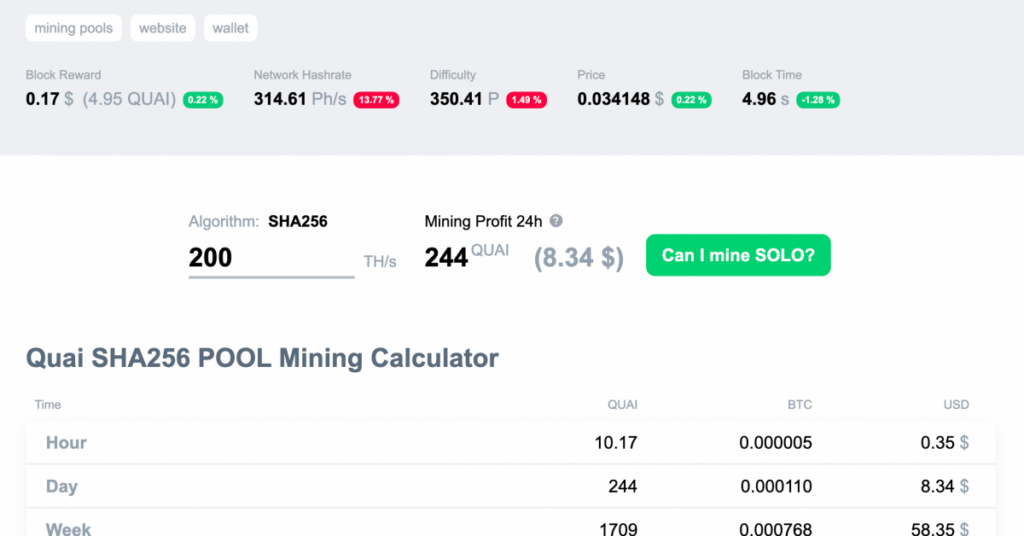
Task: Select the TH/s hashrate unit label
Action: point(380,262)
